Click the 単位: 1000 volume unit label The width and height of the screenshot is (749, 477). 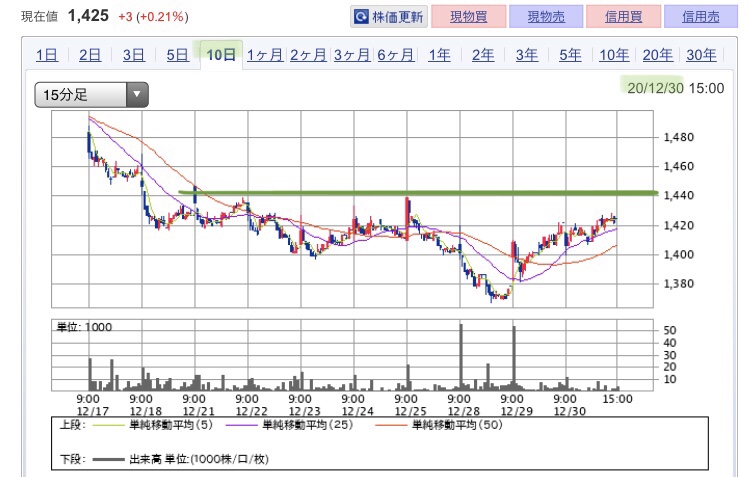click(x=84, y=327)
